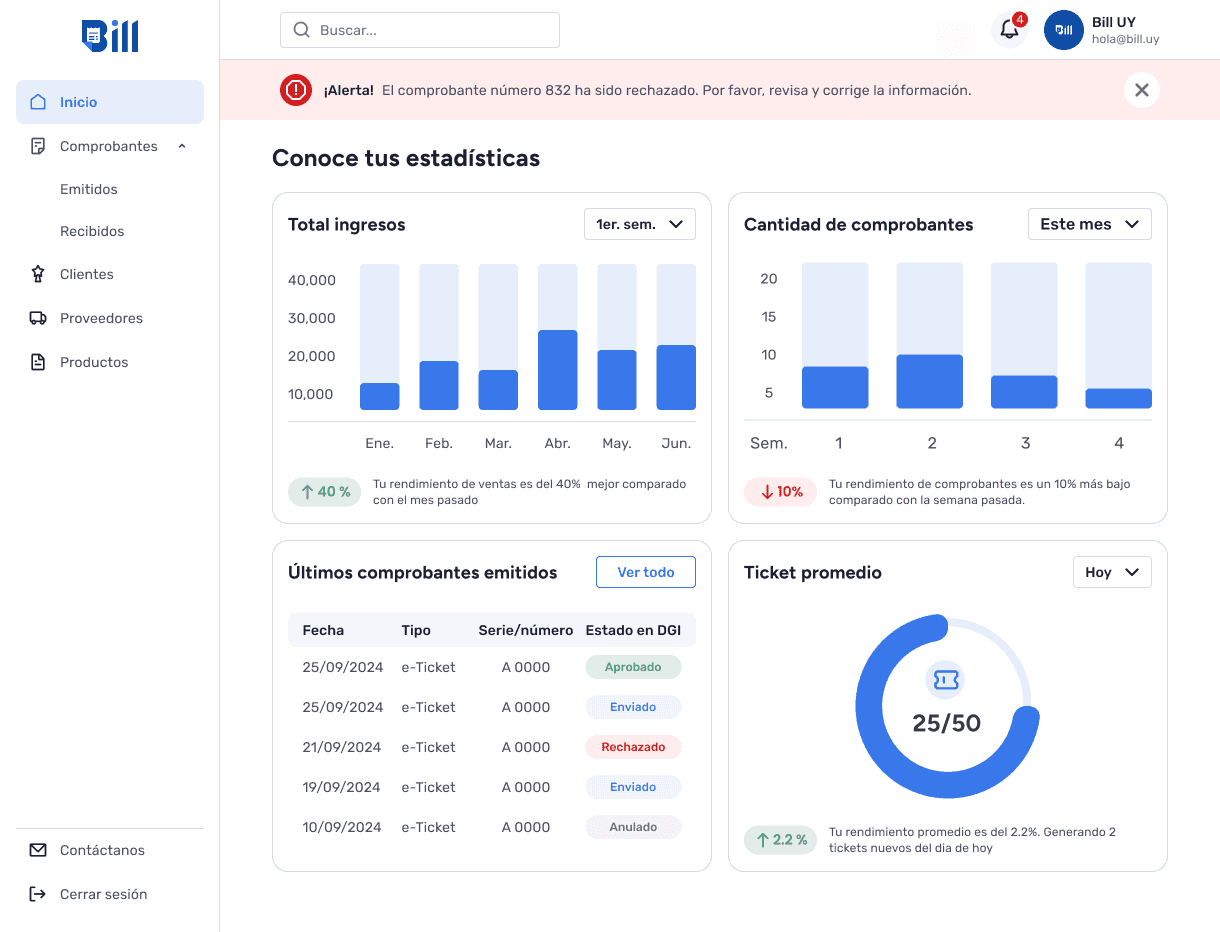Click the Rechazado status badge
Image resolution: width=1220 pixels, height=932 pixels.
[633, 747]
